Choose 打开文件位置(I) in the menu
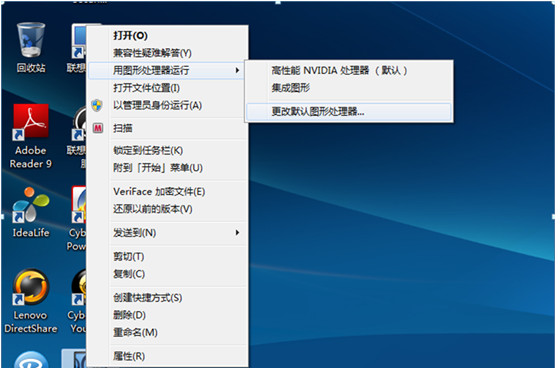Viewport: 560px width, 368px height. [168, 88]
